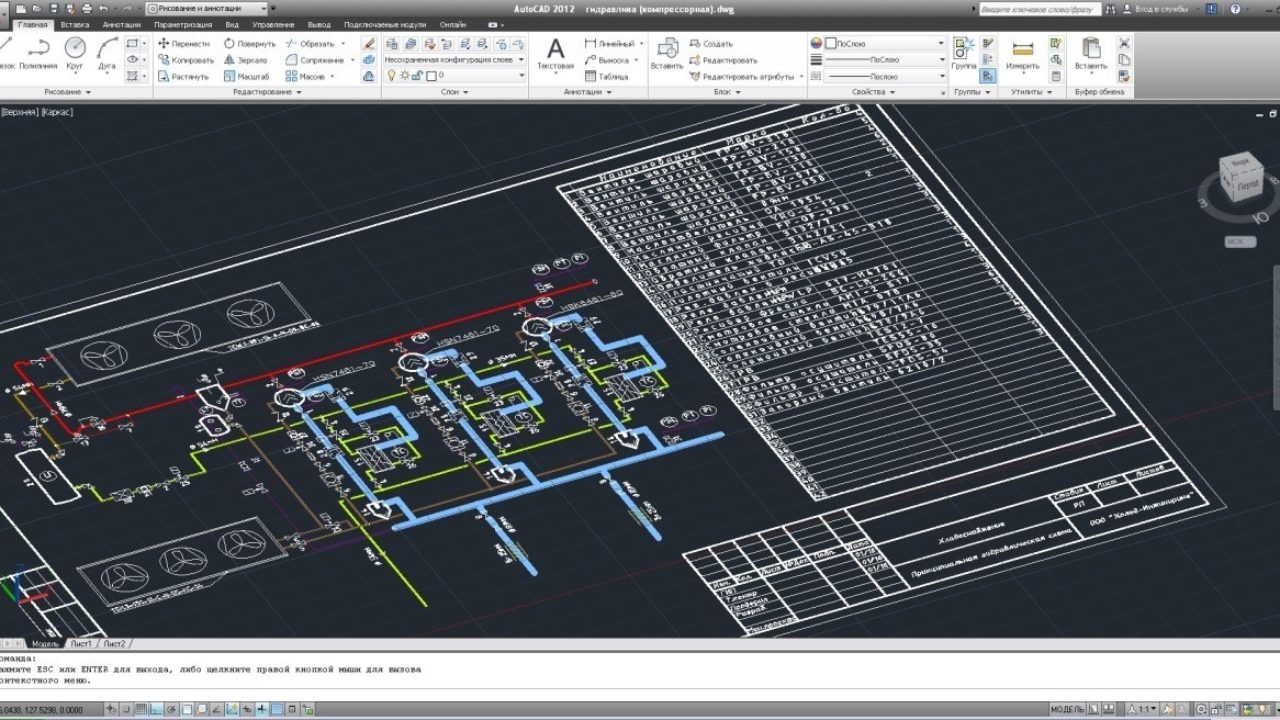Image resolution: width=1280 pixels, height=720 pixels.
Task: Switch to the Лист1 layout tab
Action: (82, 644)
